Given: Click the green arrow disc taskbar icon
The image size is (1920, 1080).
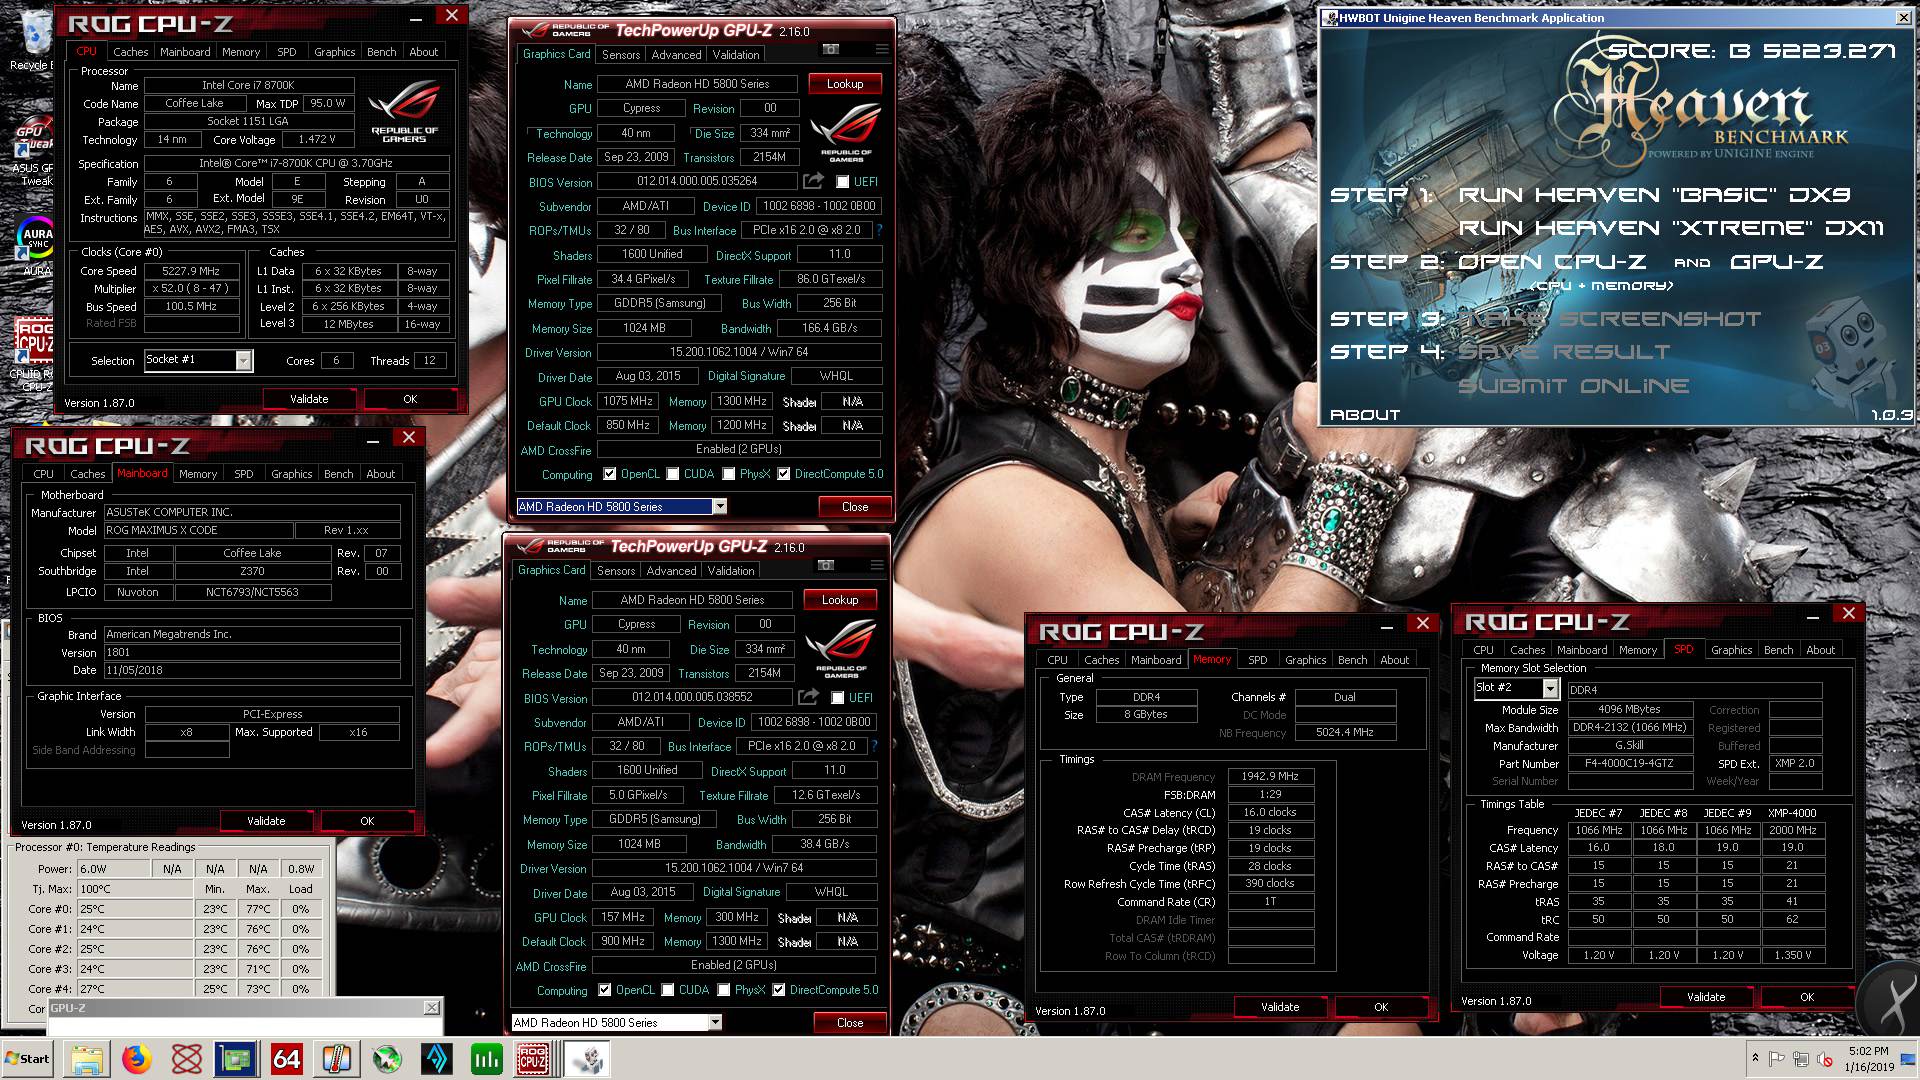Looking at the screenshot, I should click(387, 1059).
